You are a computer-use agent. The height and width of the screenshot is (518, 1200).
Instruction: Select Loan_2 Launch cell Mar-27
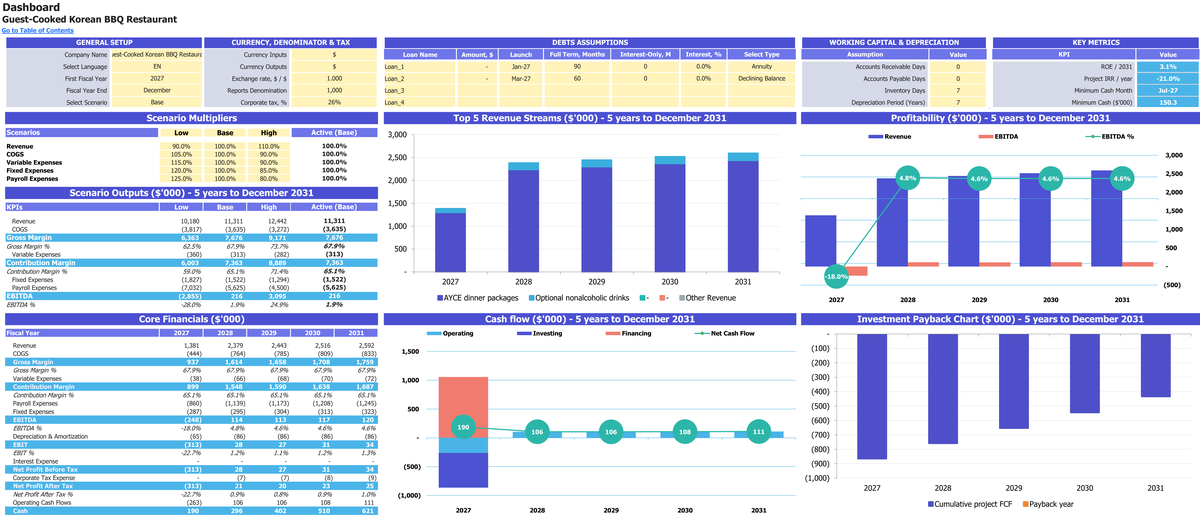(x=520, y=78)
